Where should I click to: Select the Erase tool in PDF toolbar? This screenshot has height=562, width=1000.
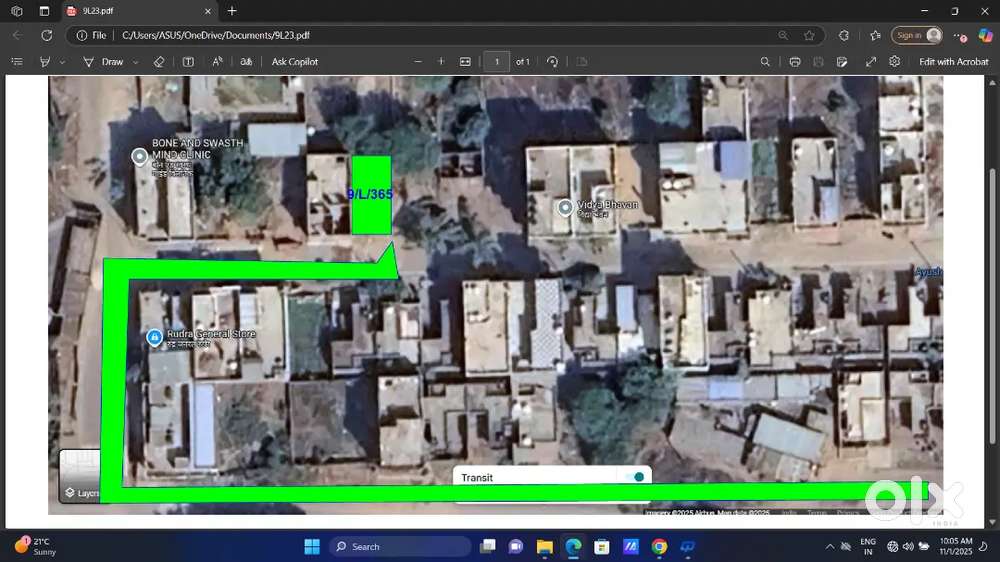tap(159, 62)
